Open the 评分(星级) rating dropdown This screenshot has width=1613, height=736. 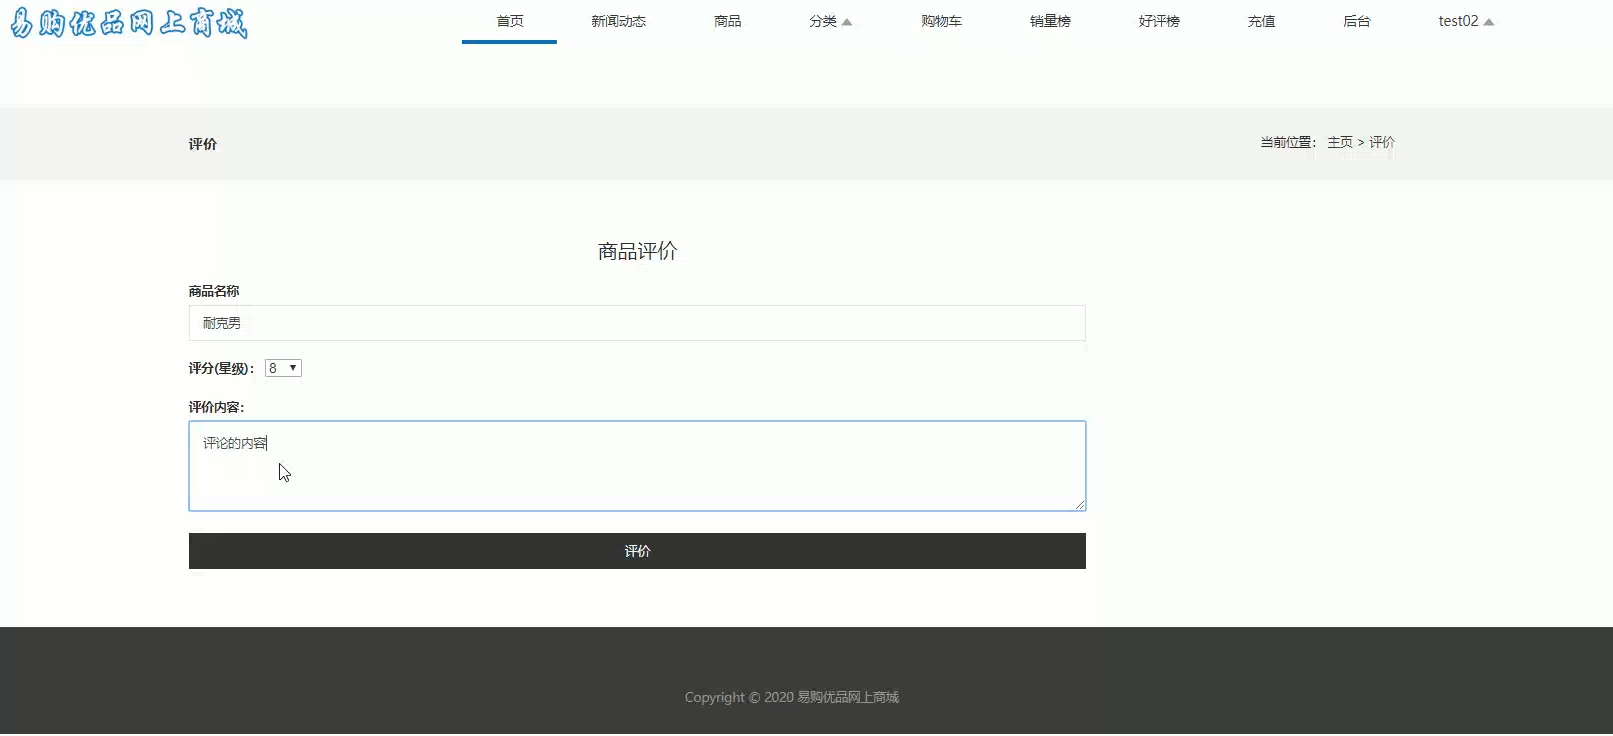pos(283,368)
